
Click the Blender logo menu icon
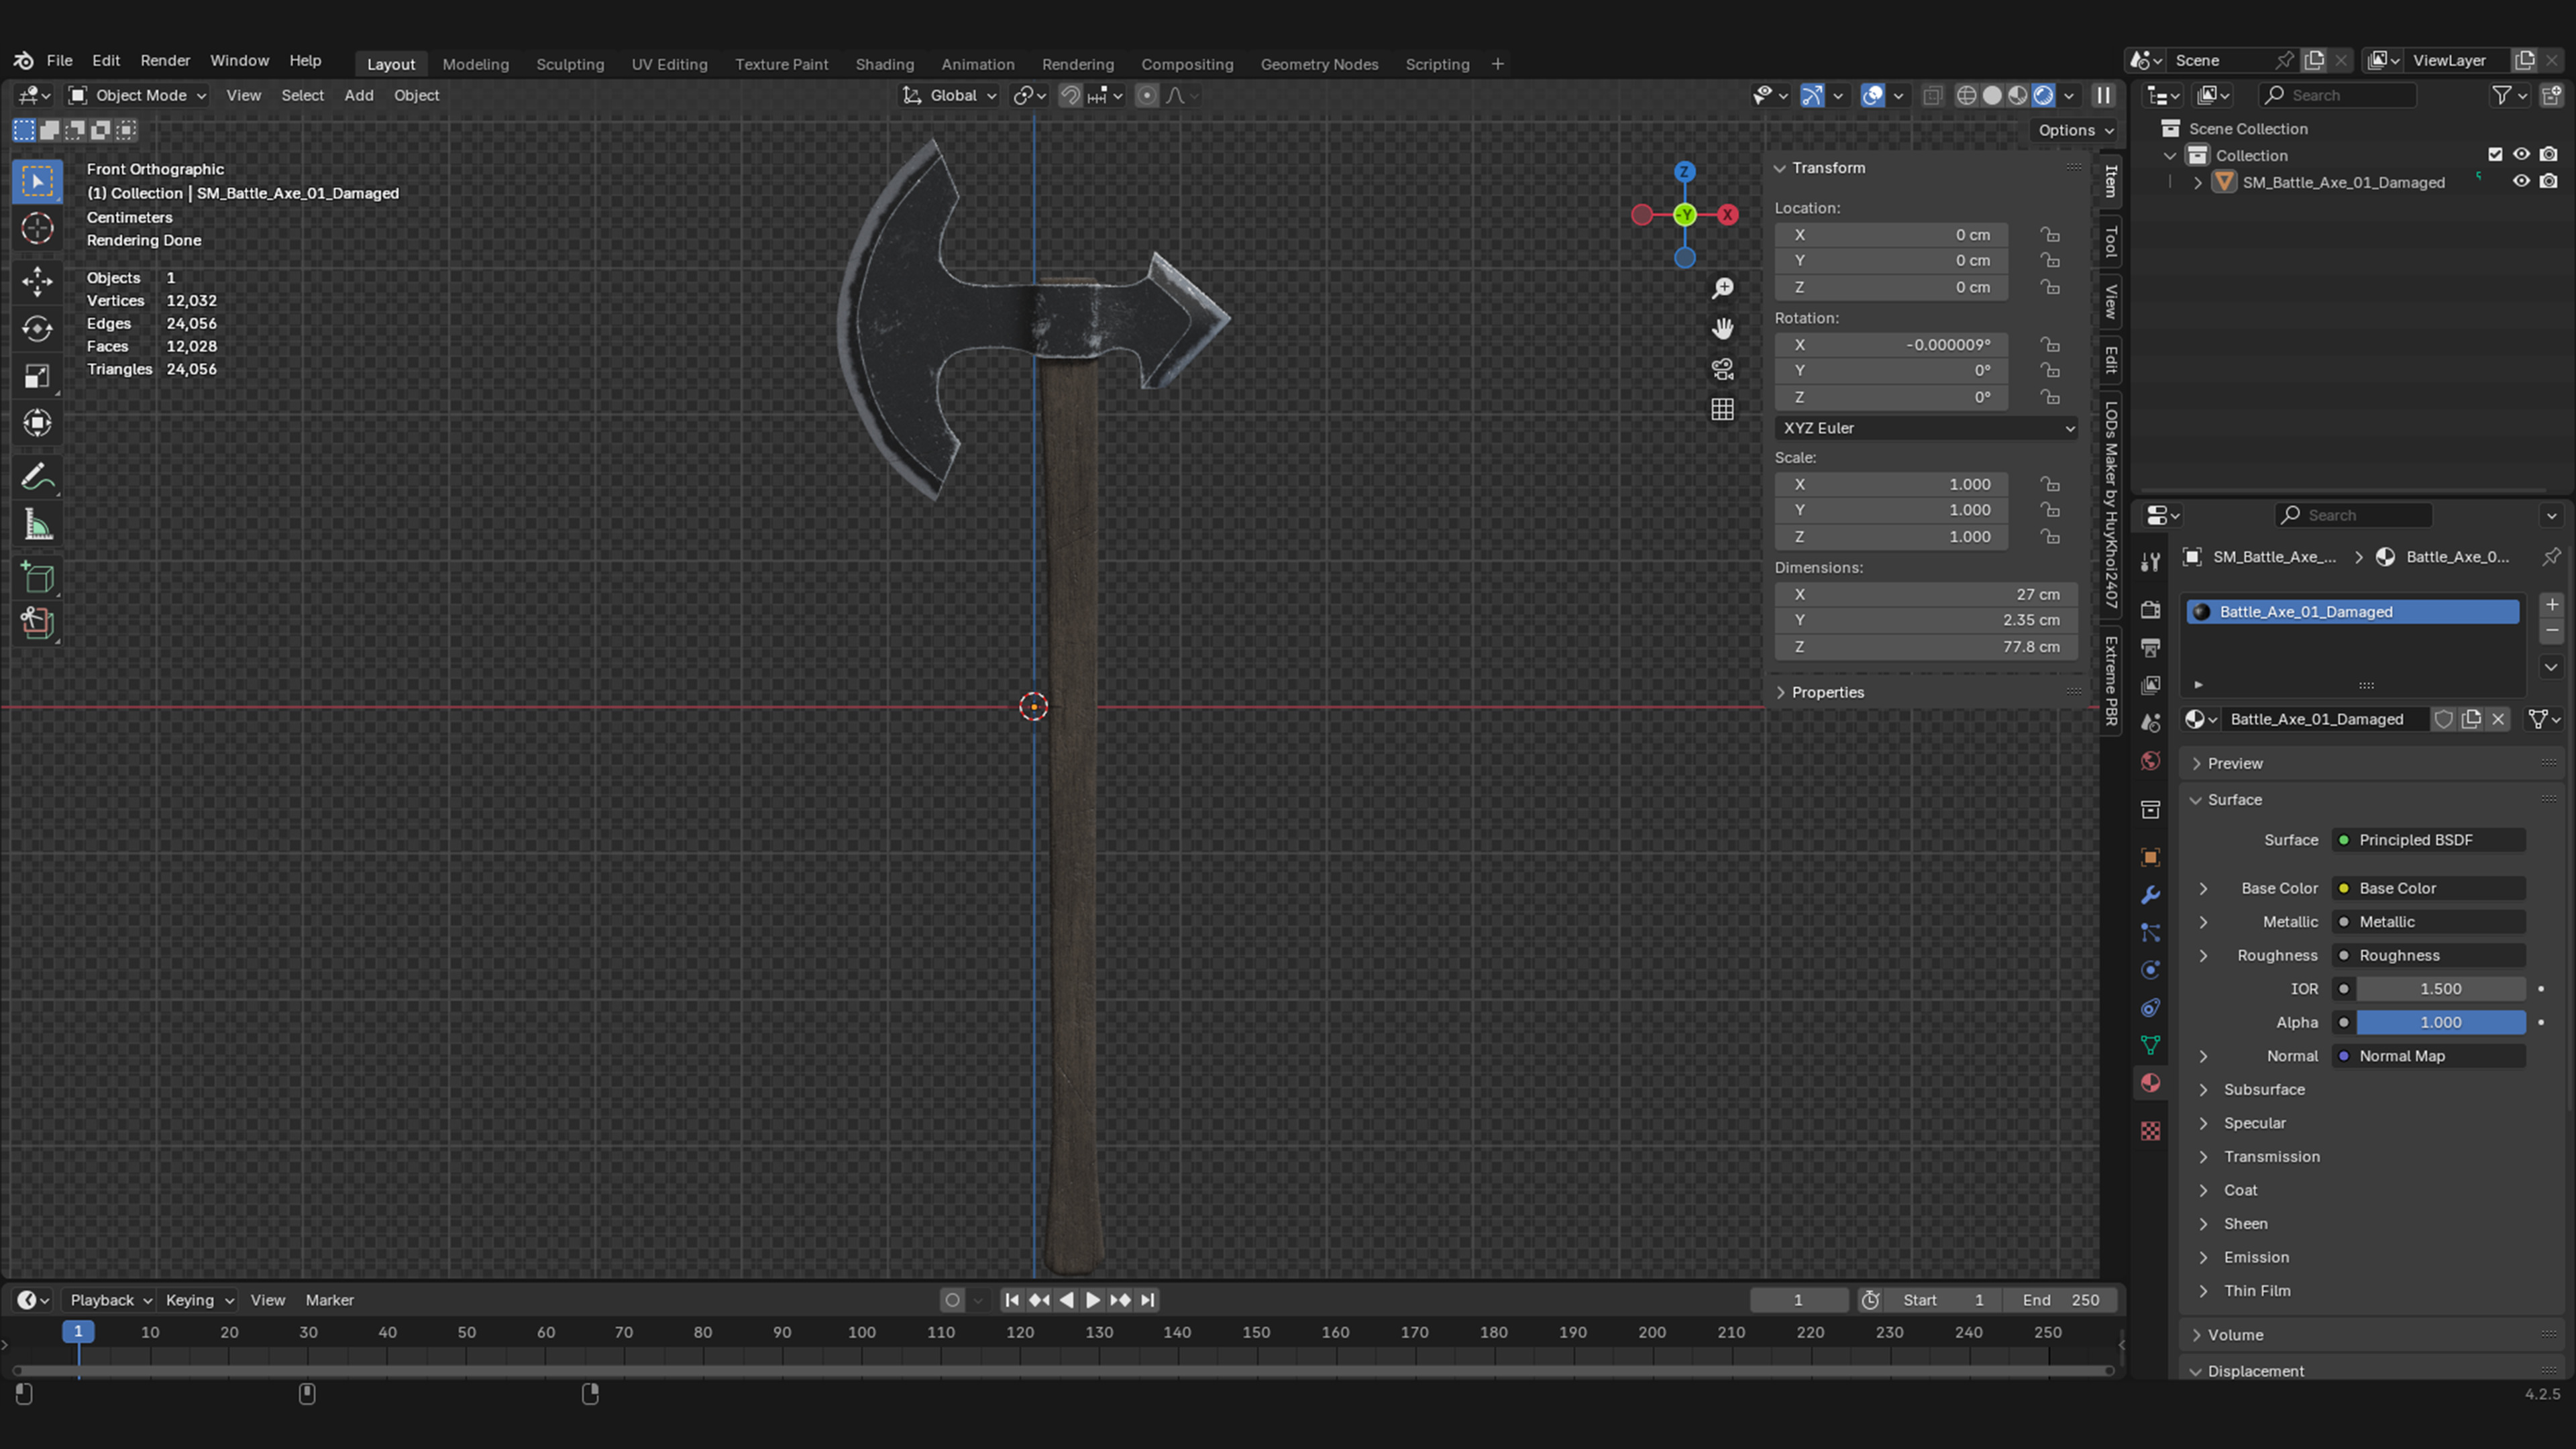[x=24, y=60]
